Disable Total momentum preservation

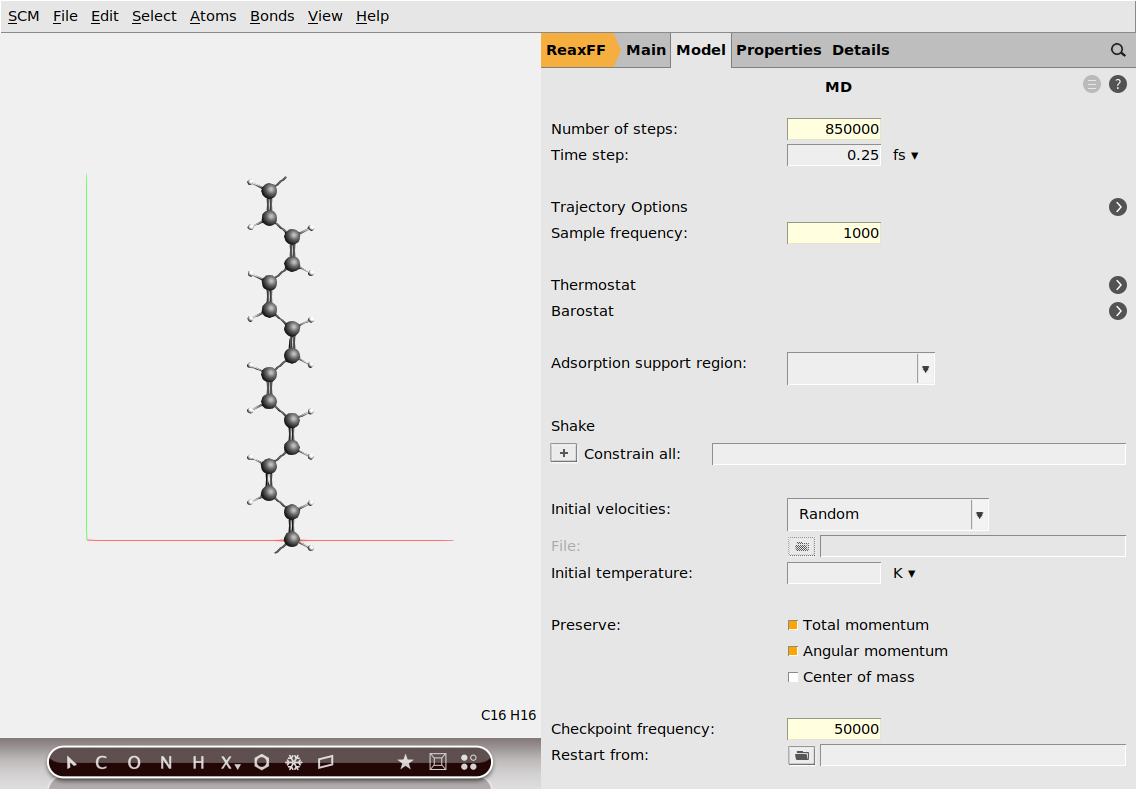(793, 625)
